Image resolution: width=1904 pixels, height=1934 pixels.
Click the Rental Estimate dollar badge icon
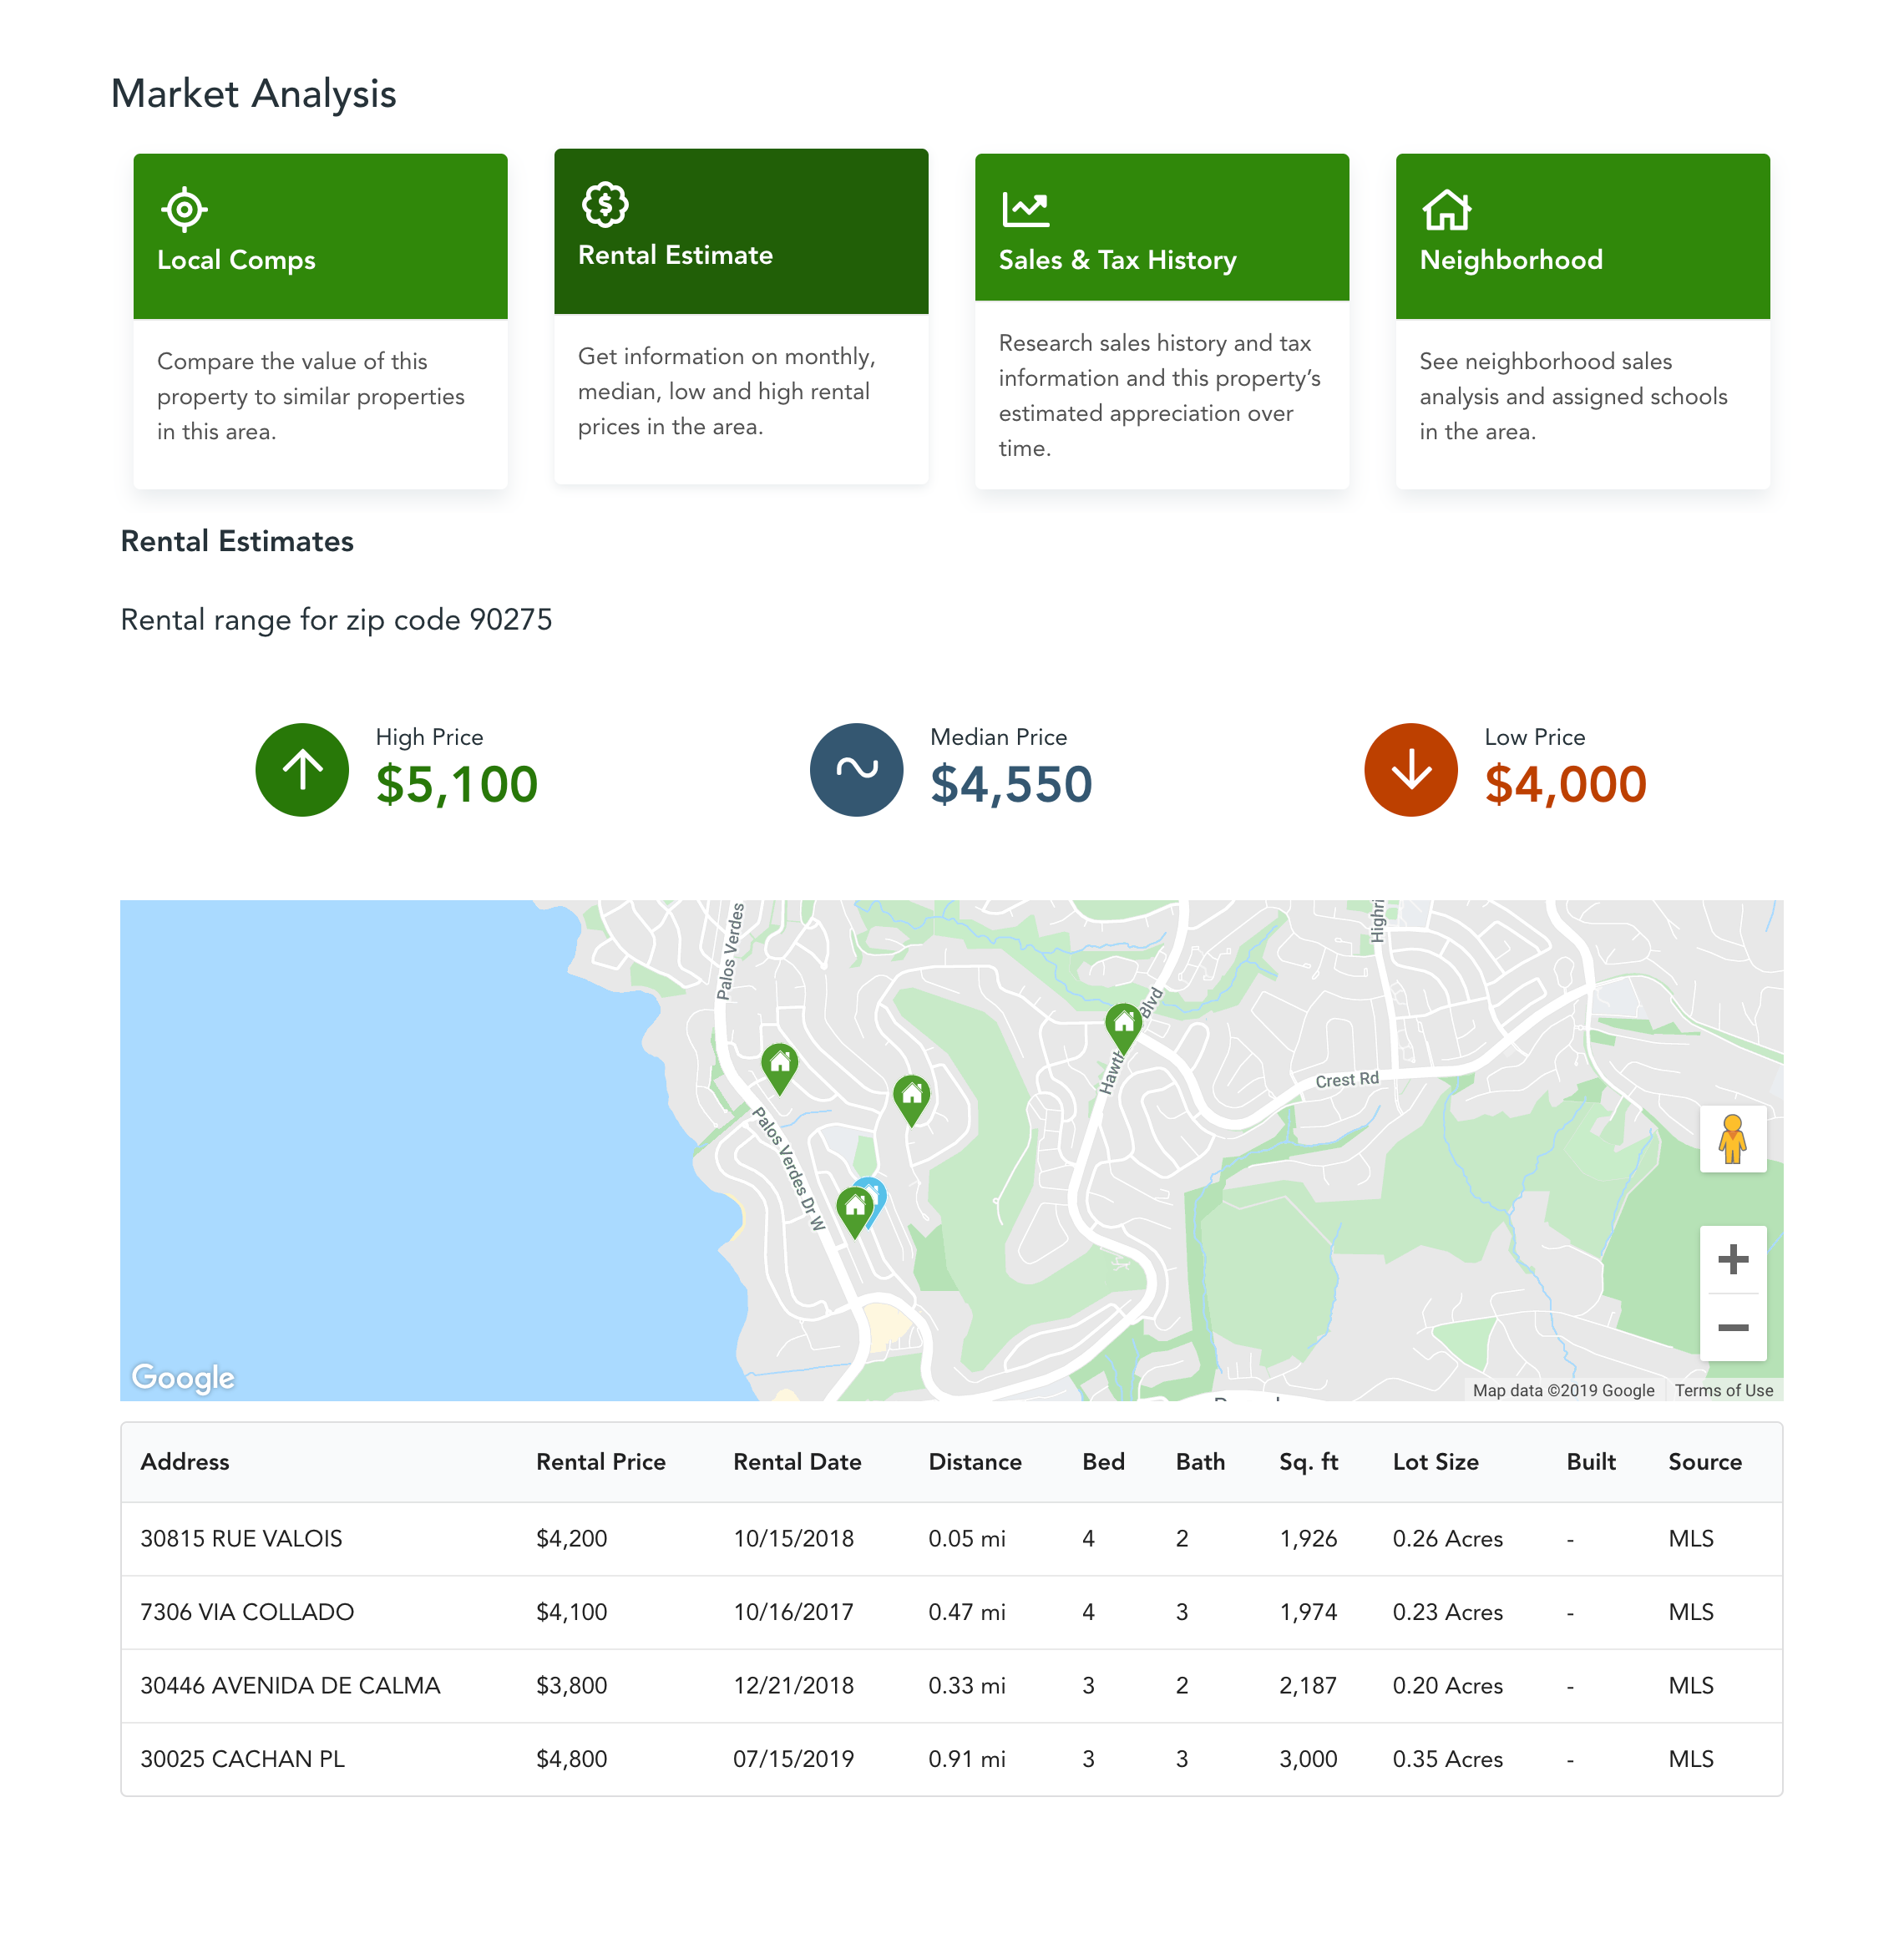tap(605, 204)
